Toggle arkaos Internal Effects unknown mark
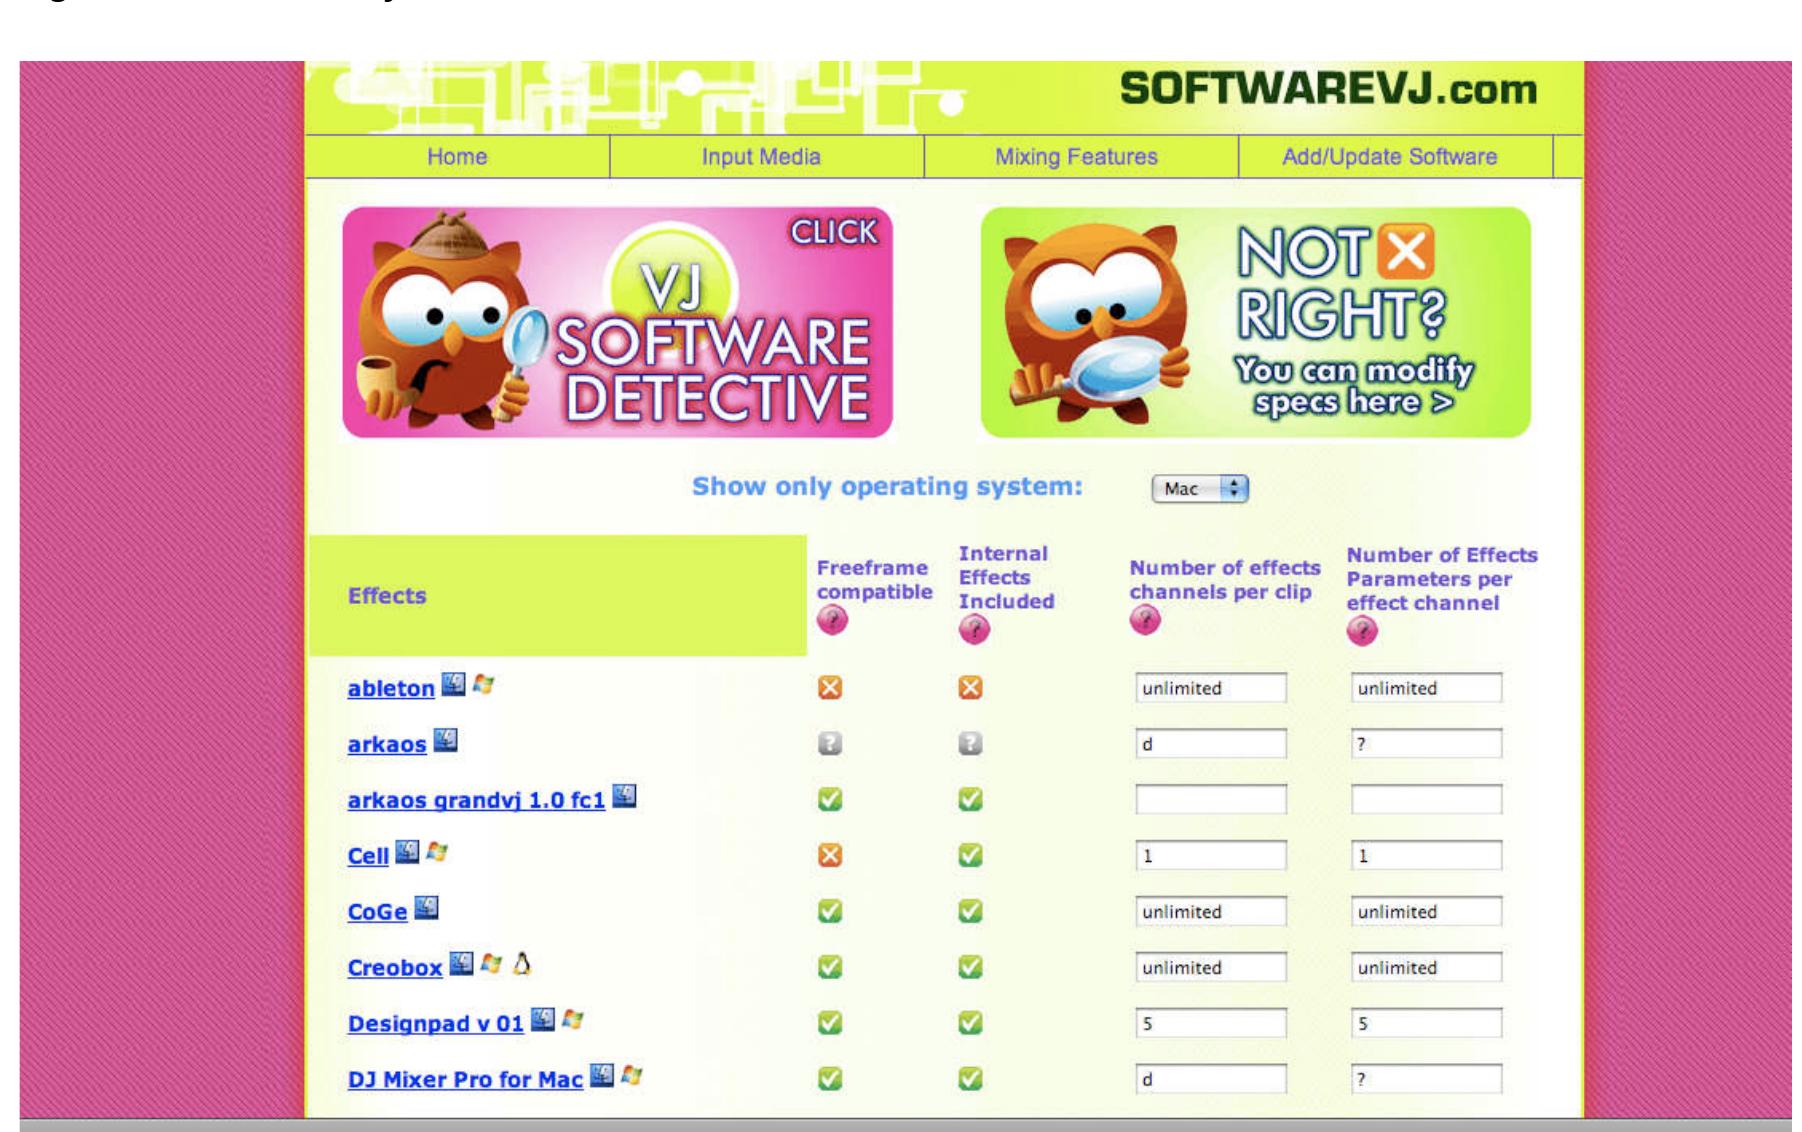 970,744
